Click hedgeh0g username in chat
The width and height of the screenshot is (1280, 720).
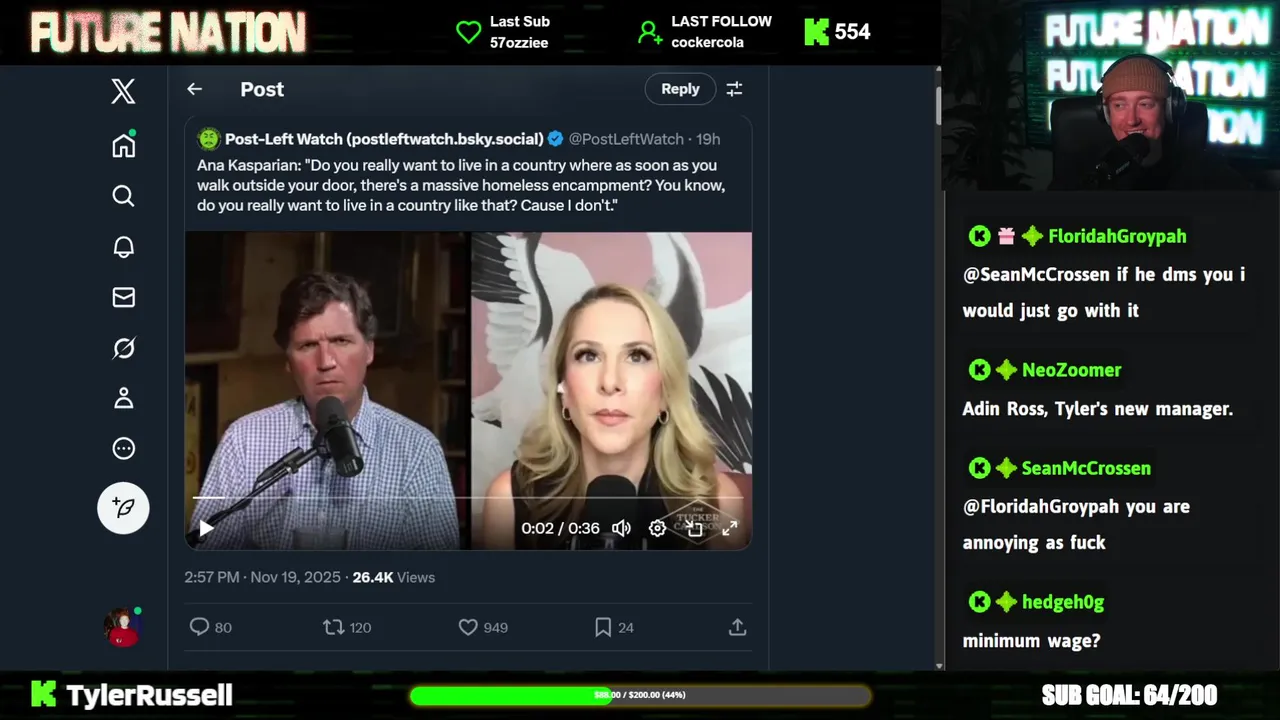(x=1063, y=602)
